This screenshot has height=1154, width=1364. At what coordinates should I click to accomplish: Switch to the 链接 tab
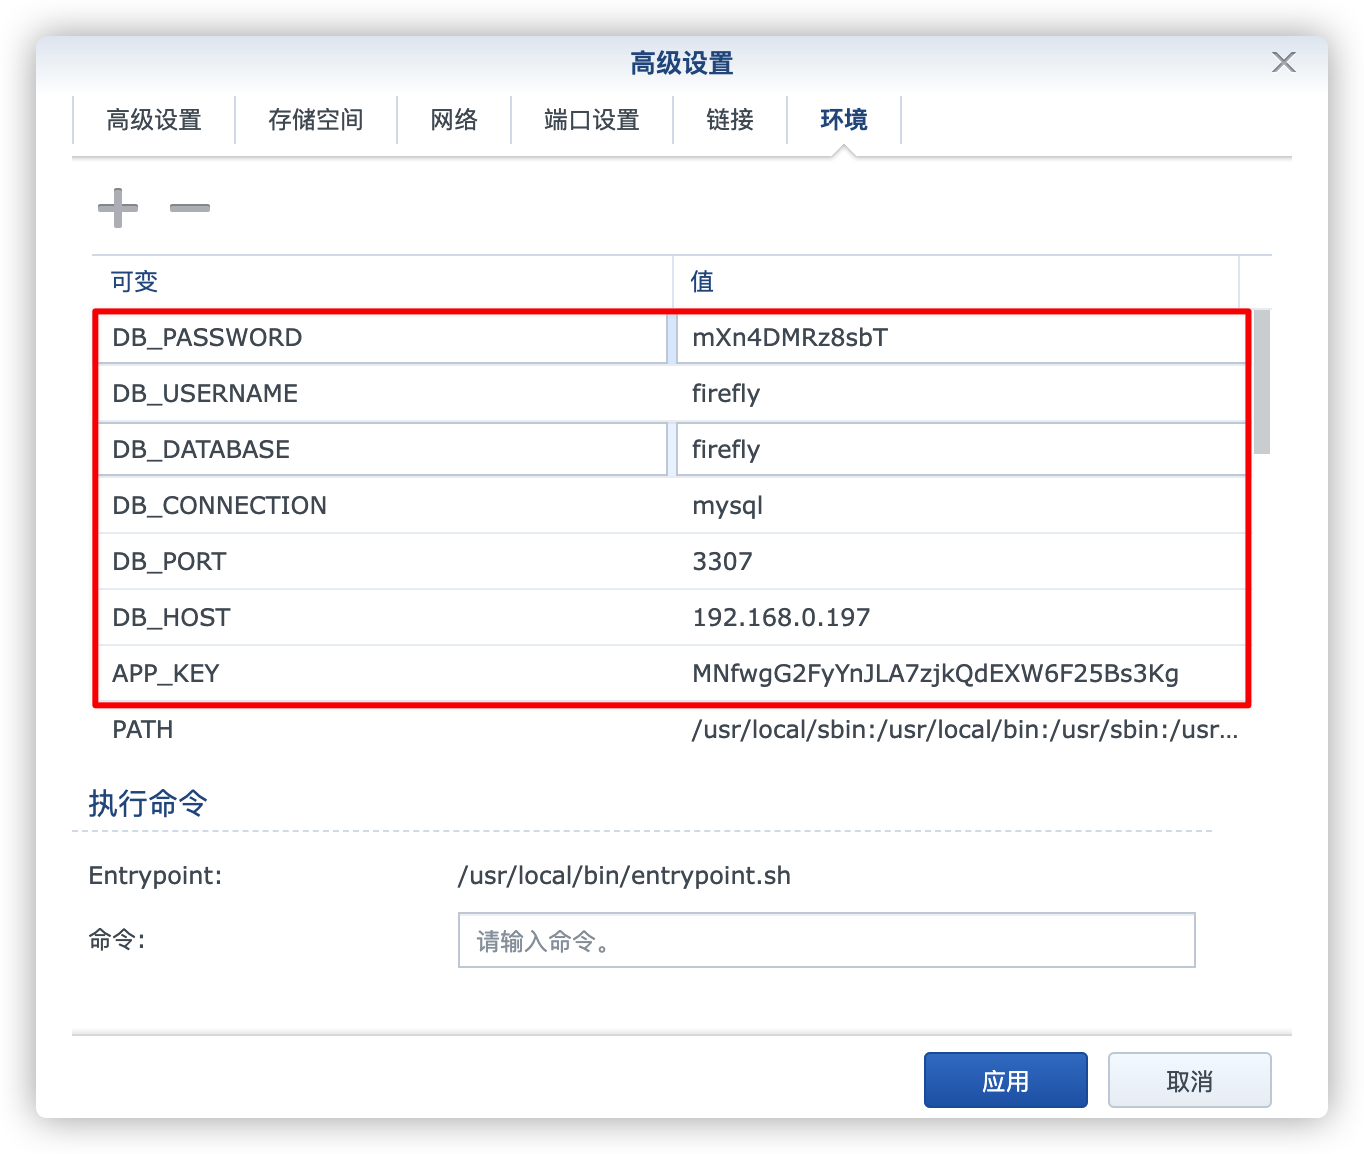[x=729, y=120]
